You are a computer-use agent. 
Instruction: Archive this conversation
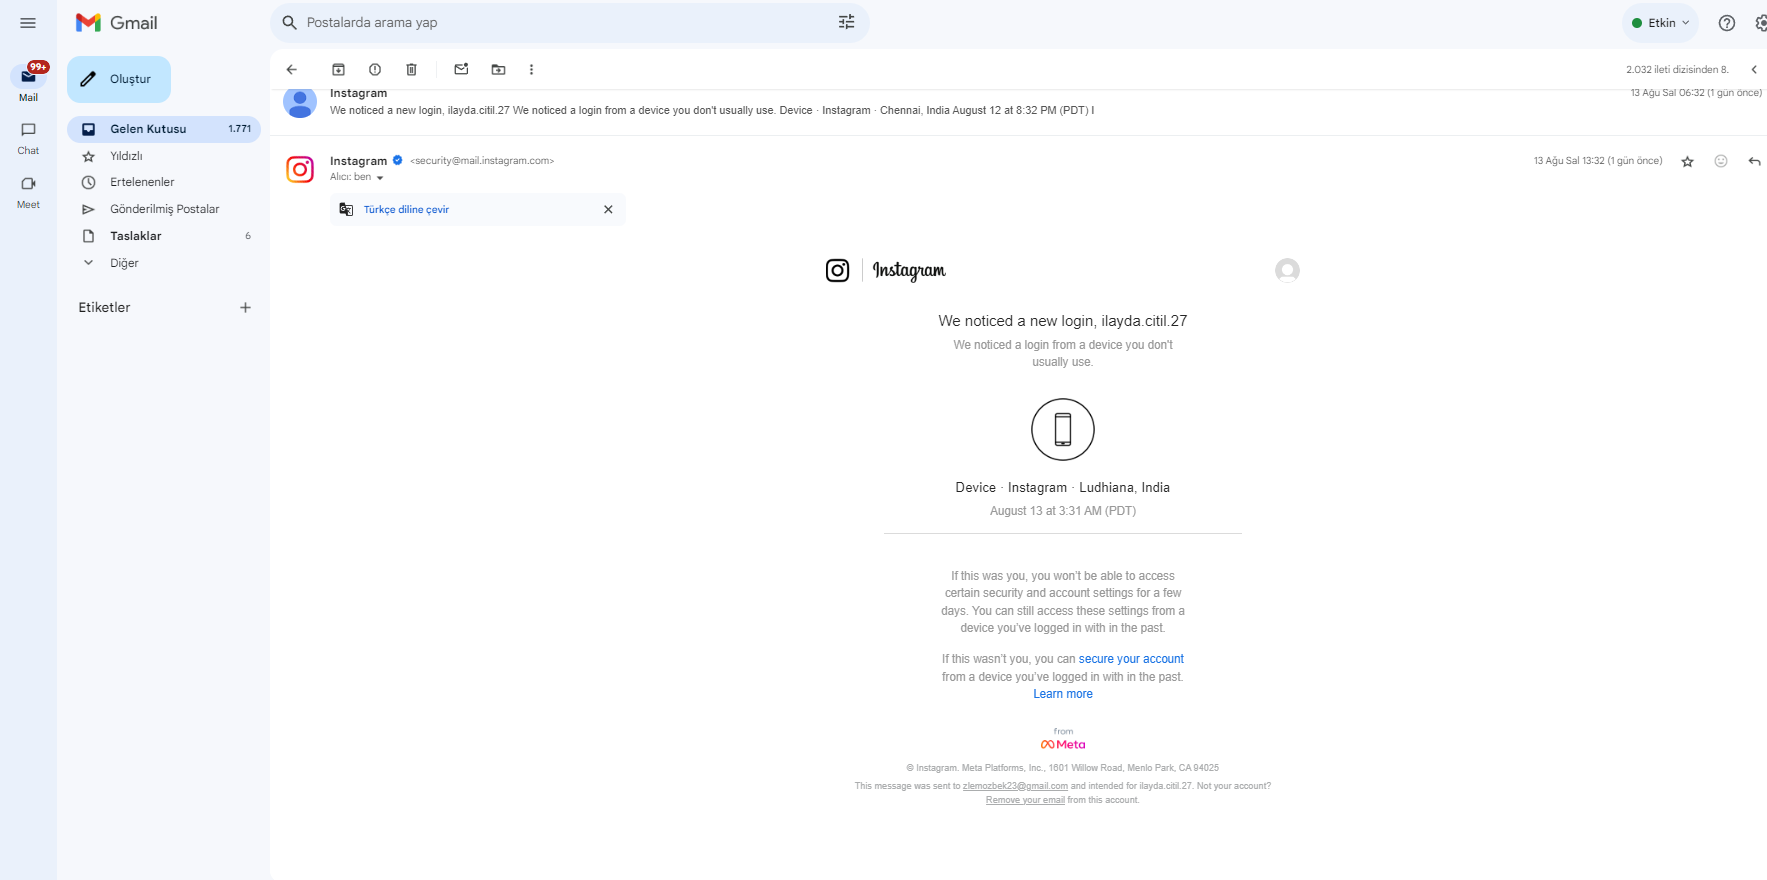pyautogui.click(x=338, y=70)
